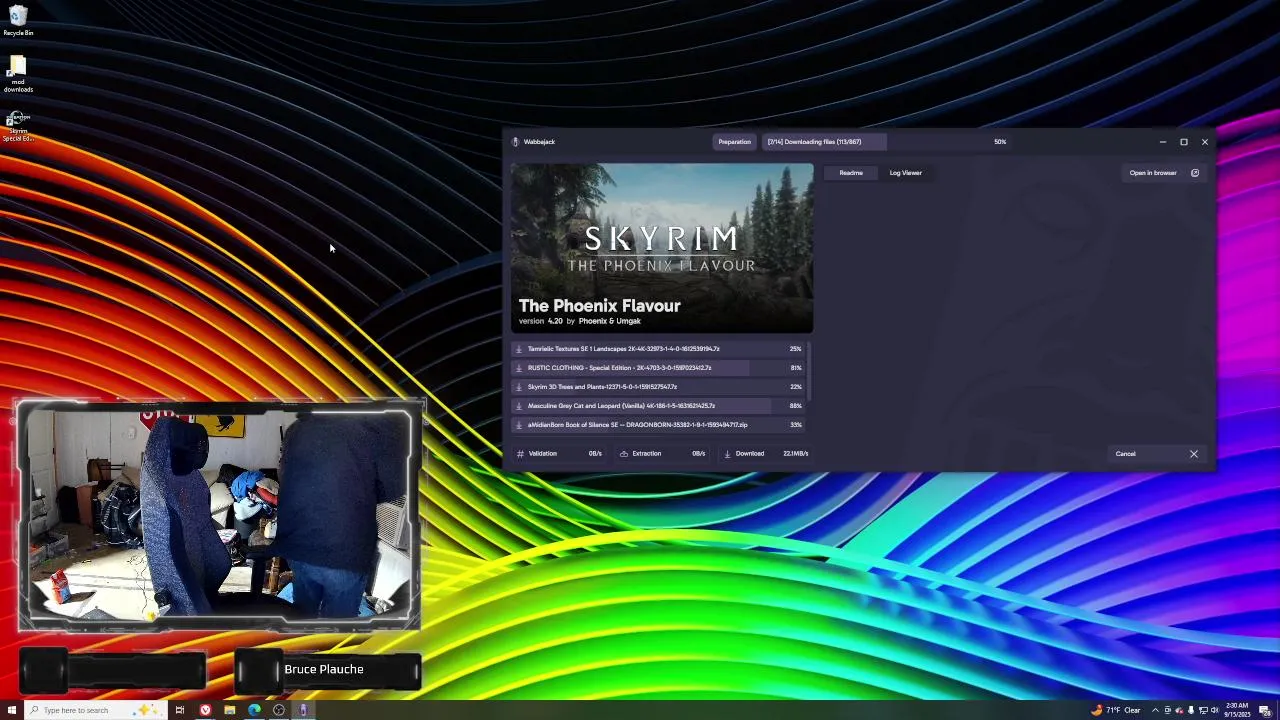The image size is (1280, 720).
Task: Click the Copilot sparkle icon in search box
Action: (147, 710)
